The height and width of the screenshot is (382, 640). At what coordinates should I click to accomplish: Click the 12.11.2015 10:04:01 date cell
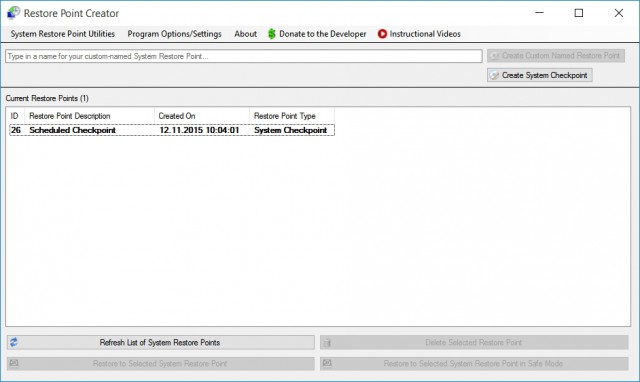[x=199, y=130]
